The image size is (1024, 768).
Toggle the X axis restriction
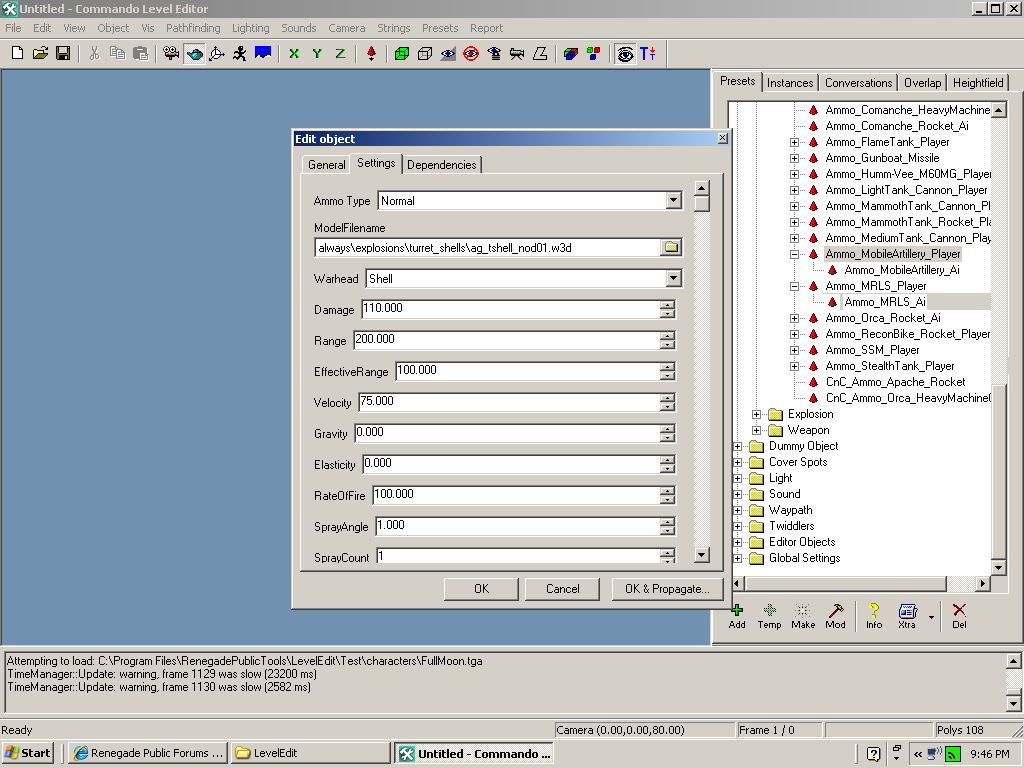pos(294,53)
